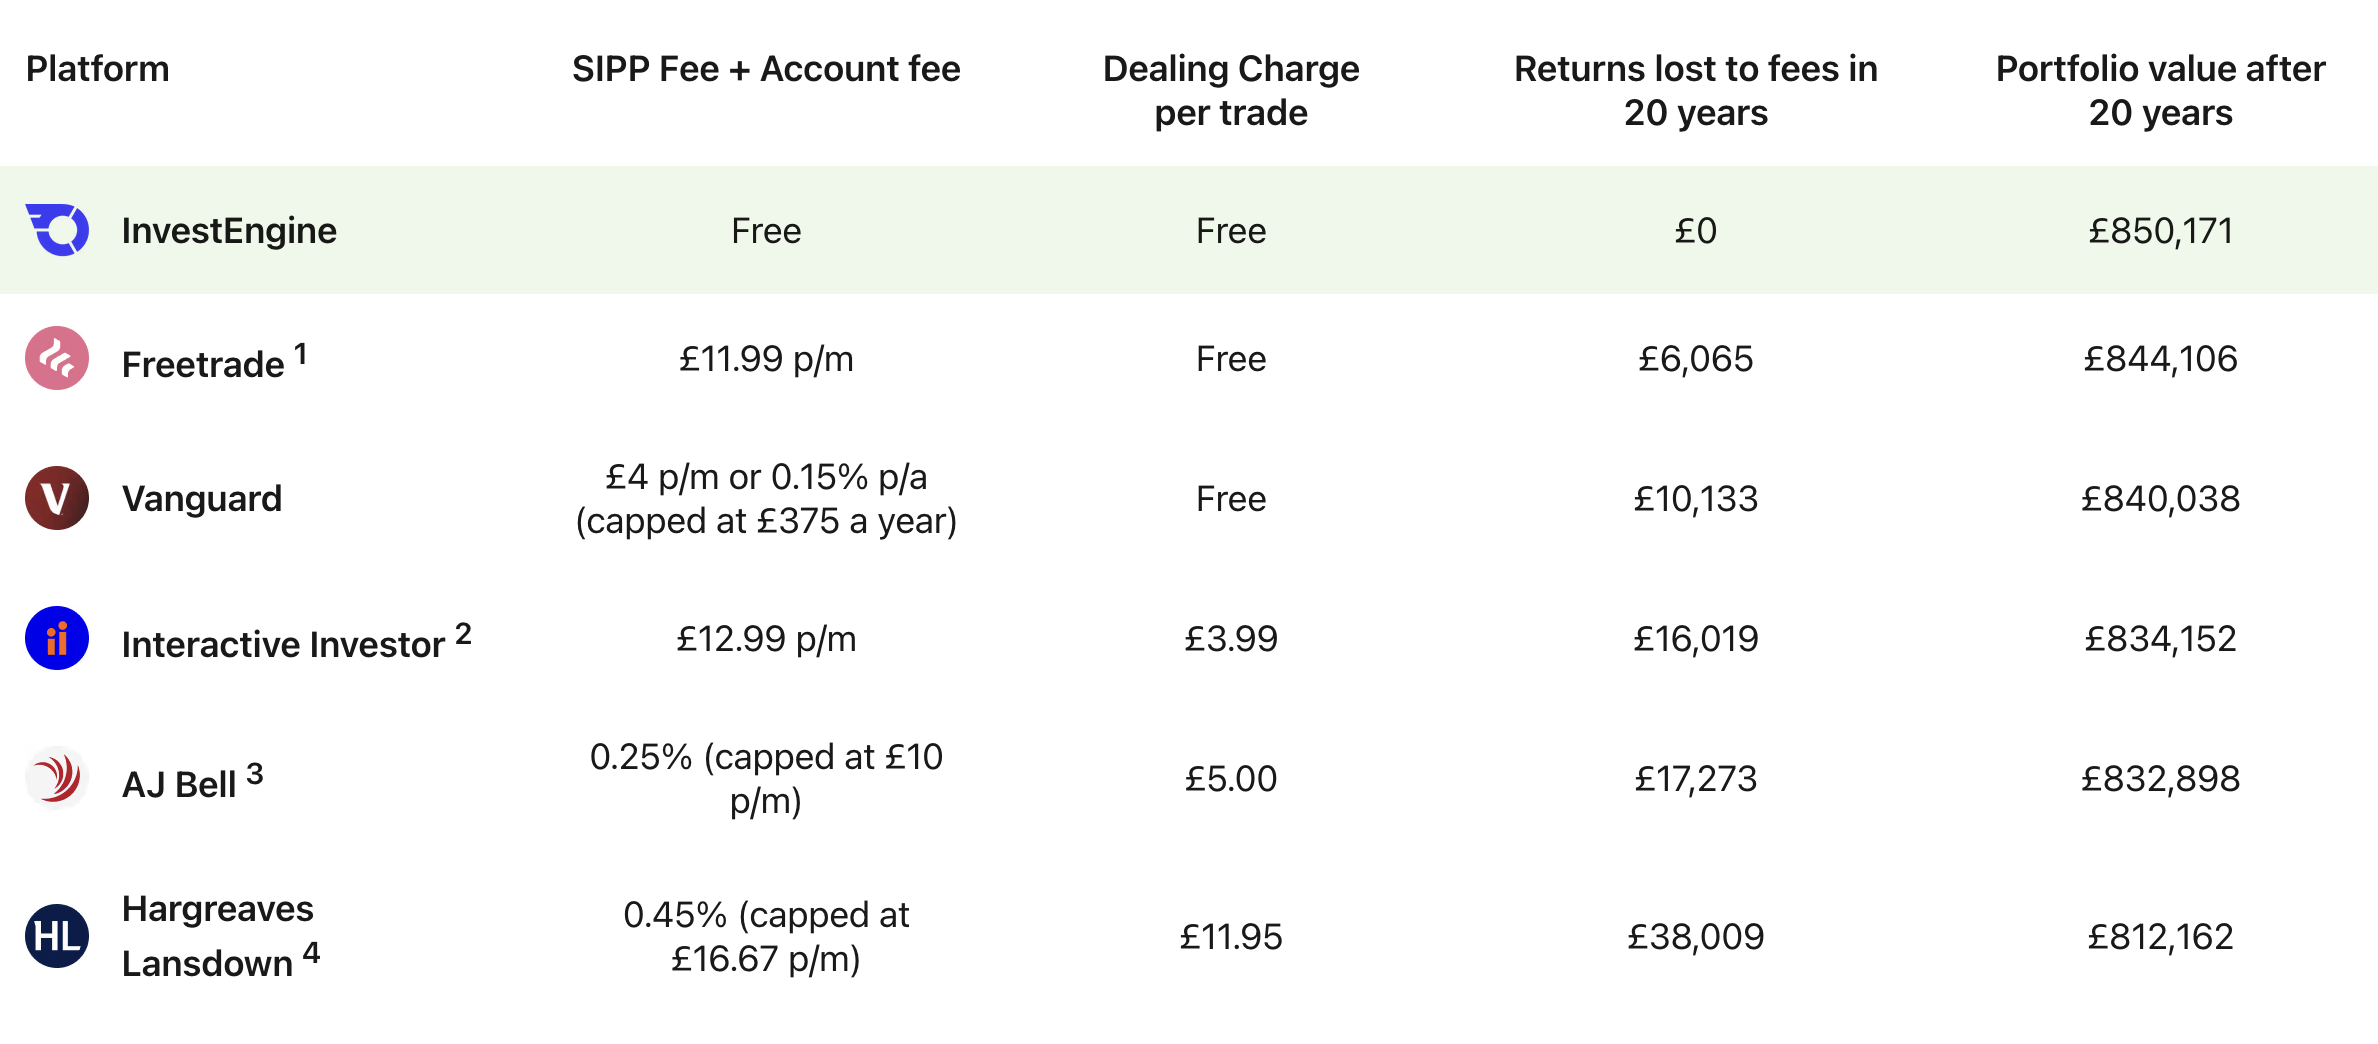The image size is (2378, 1044).
Task: Click Hargreaves Lansdown's £38,009 lost returns
Action: click(1696, 937)
